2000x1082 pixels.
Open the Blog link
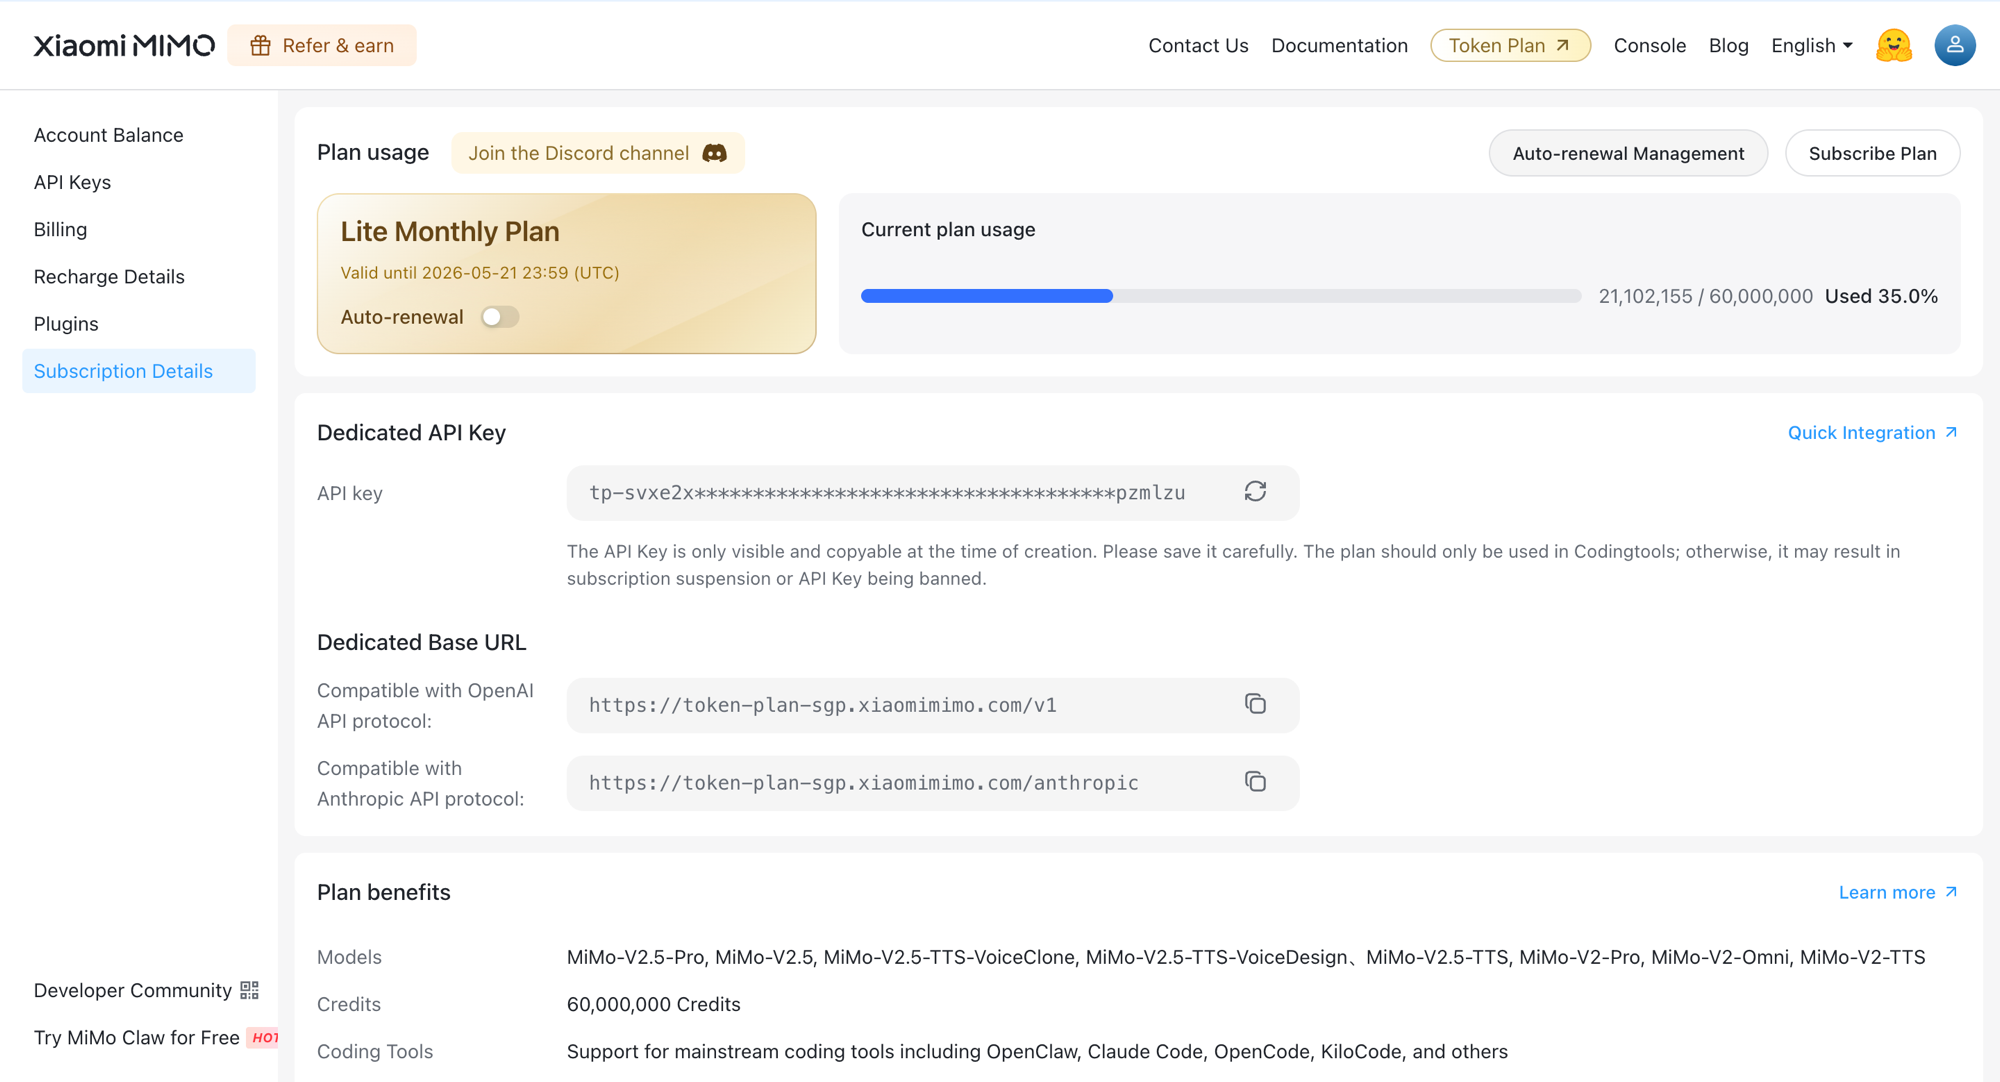[x=1728, y=45]
